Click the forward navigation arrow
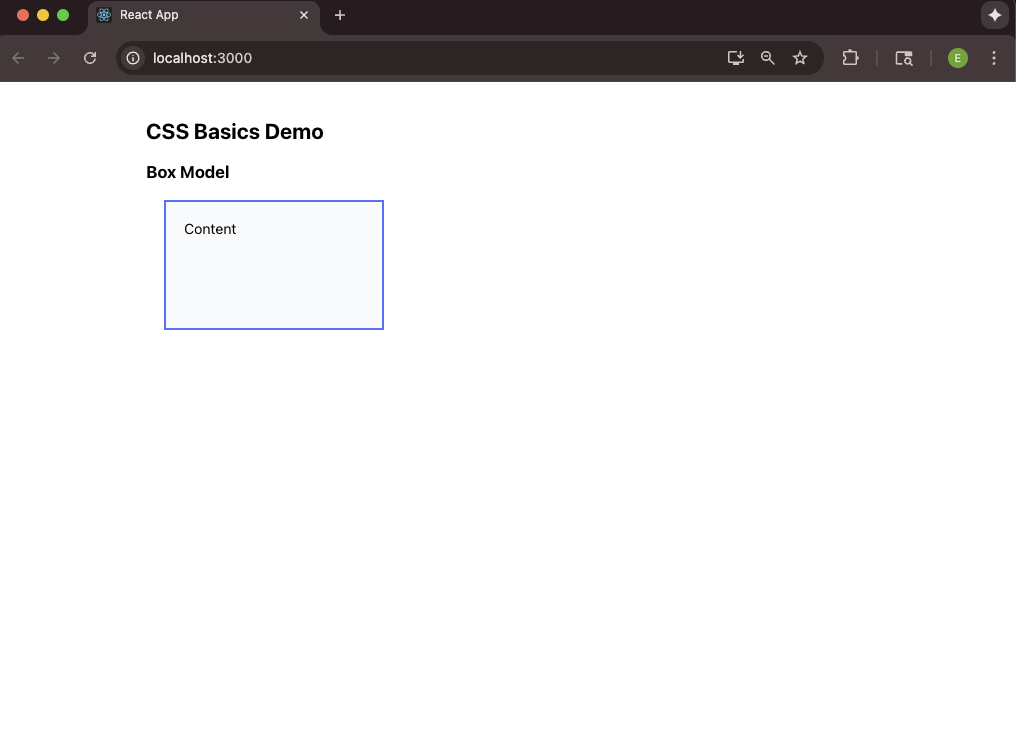Viewport: 1016px width, 756px height. (x=54, y=58)
